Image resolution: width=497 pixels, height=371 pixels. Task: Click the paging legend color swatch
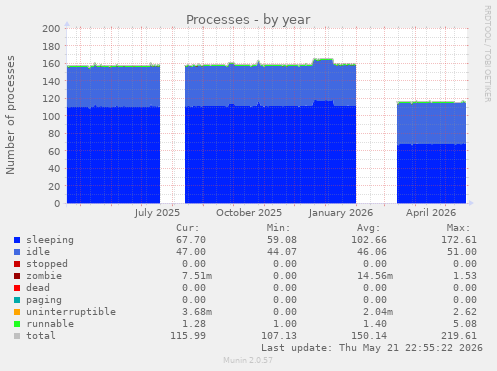(x=17, y=300)
